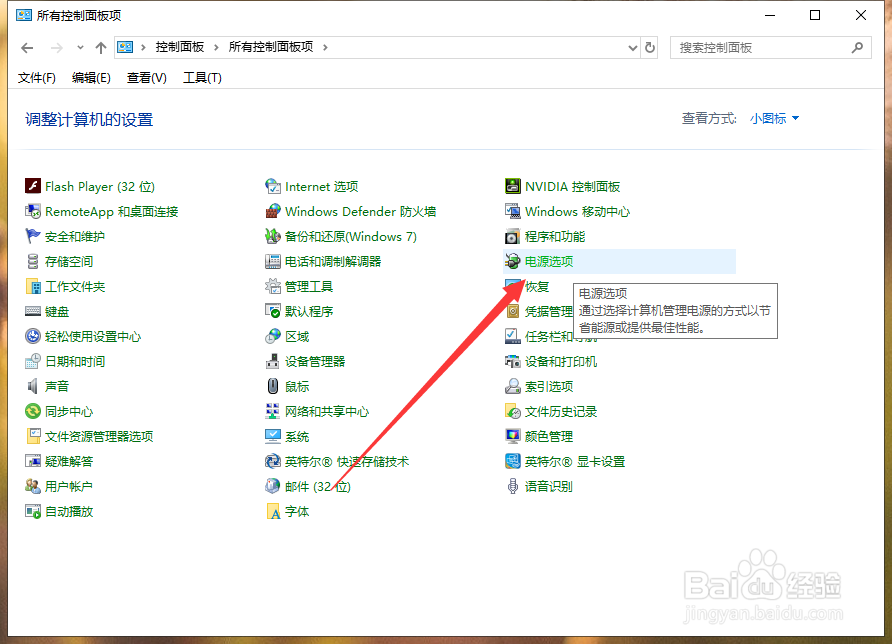Click the 文件历史记录 icon
The image size is (892, 644).
click(x=513, y=411)
